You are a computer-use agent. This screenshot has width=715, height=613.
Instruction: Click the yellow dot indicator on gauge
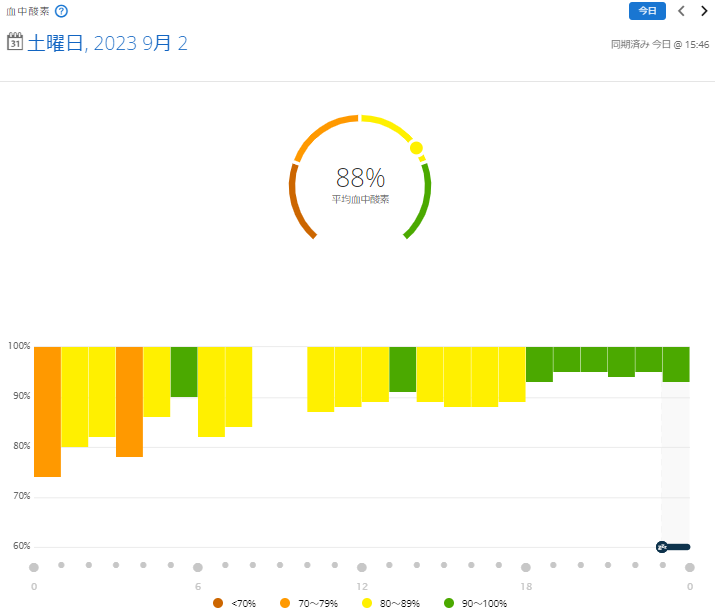pyautogui.click(x=416, y=148)
